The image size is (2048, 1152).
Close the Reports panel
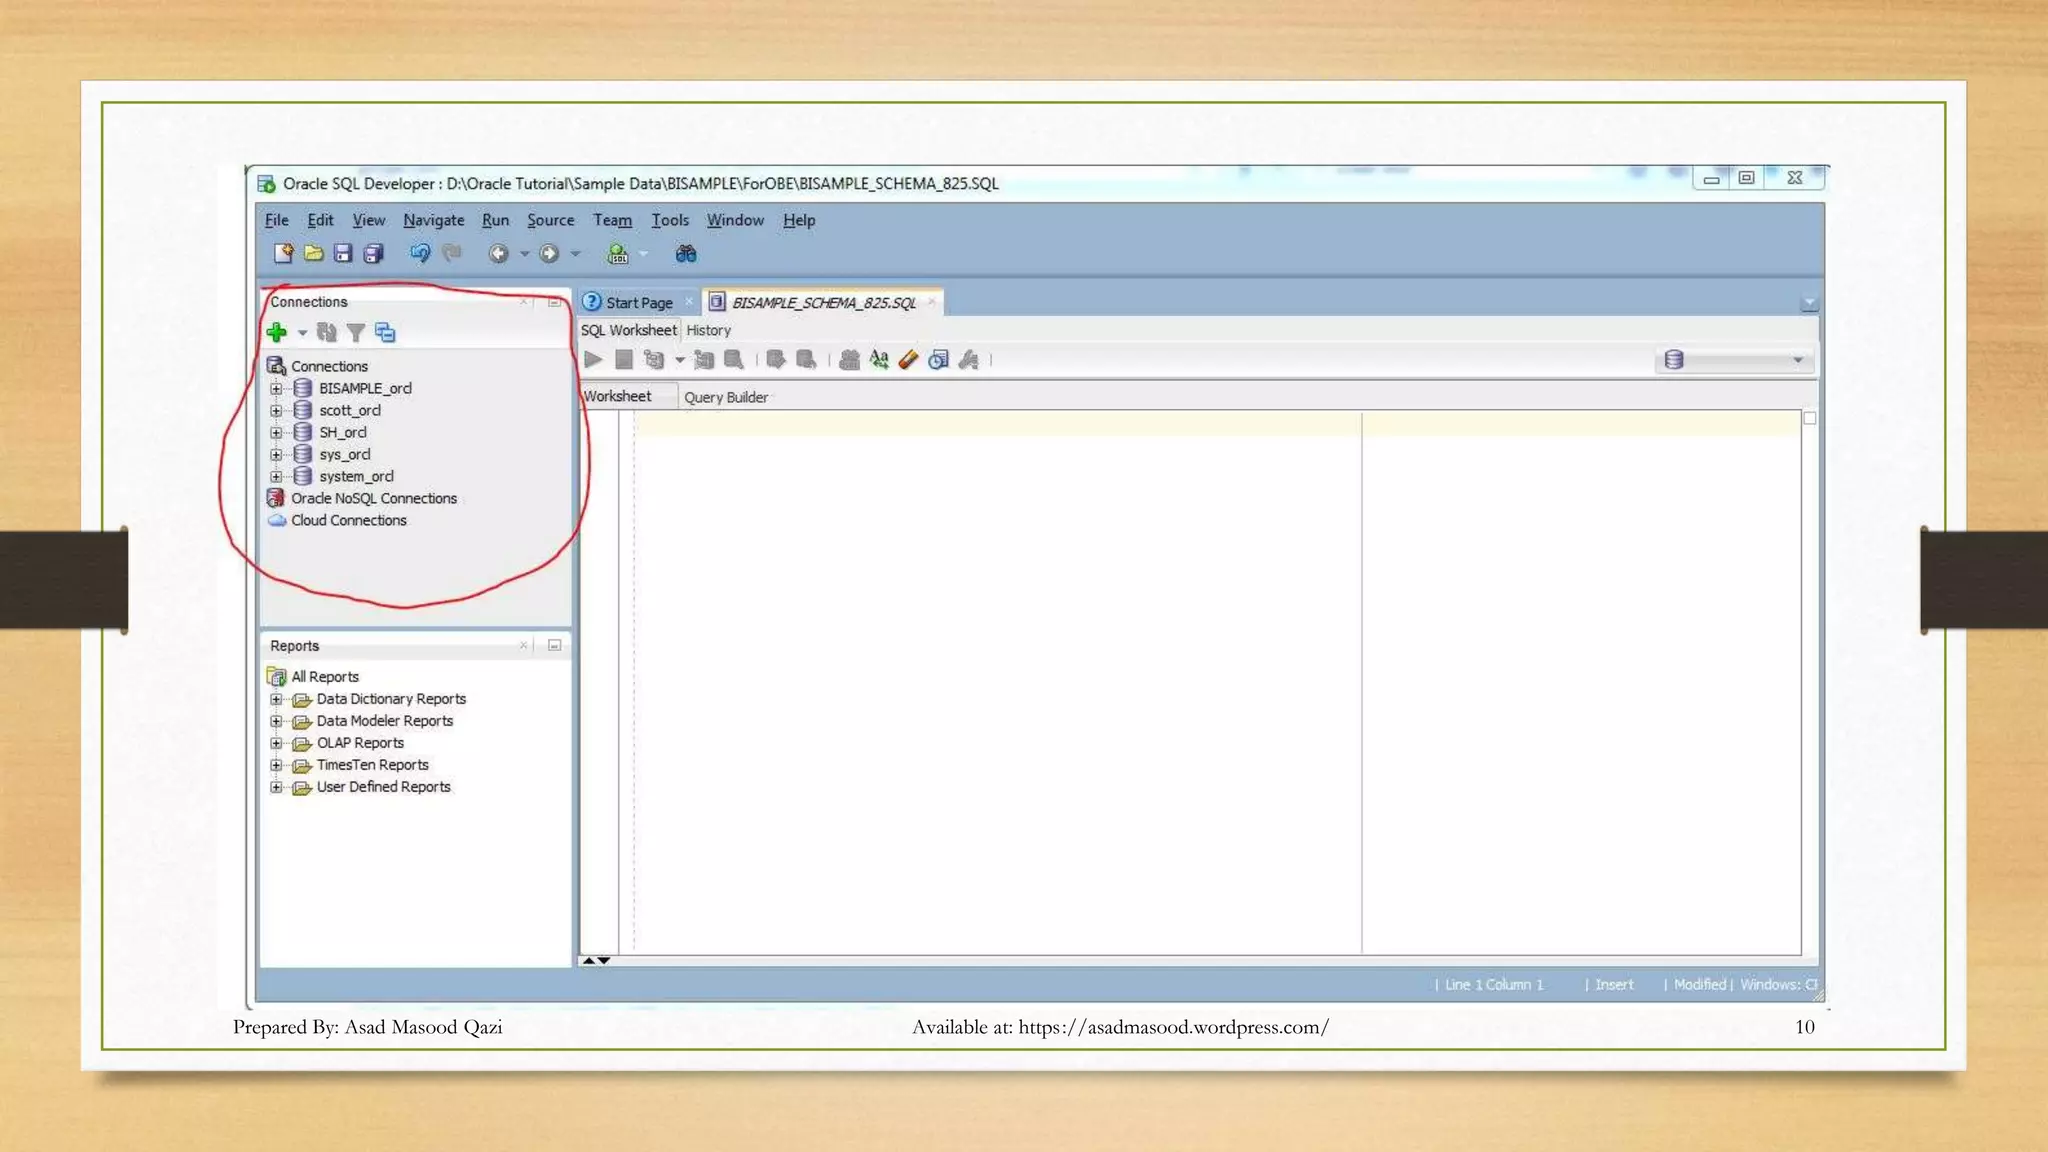(x=523, y=646)
